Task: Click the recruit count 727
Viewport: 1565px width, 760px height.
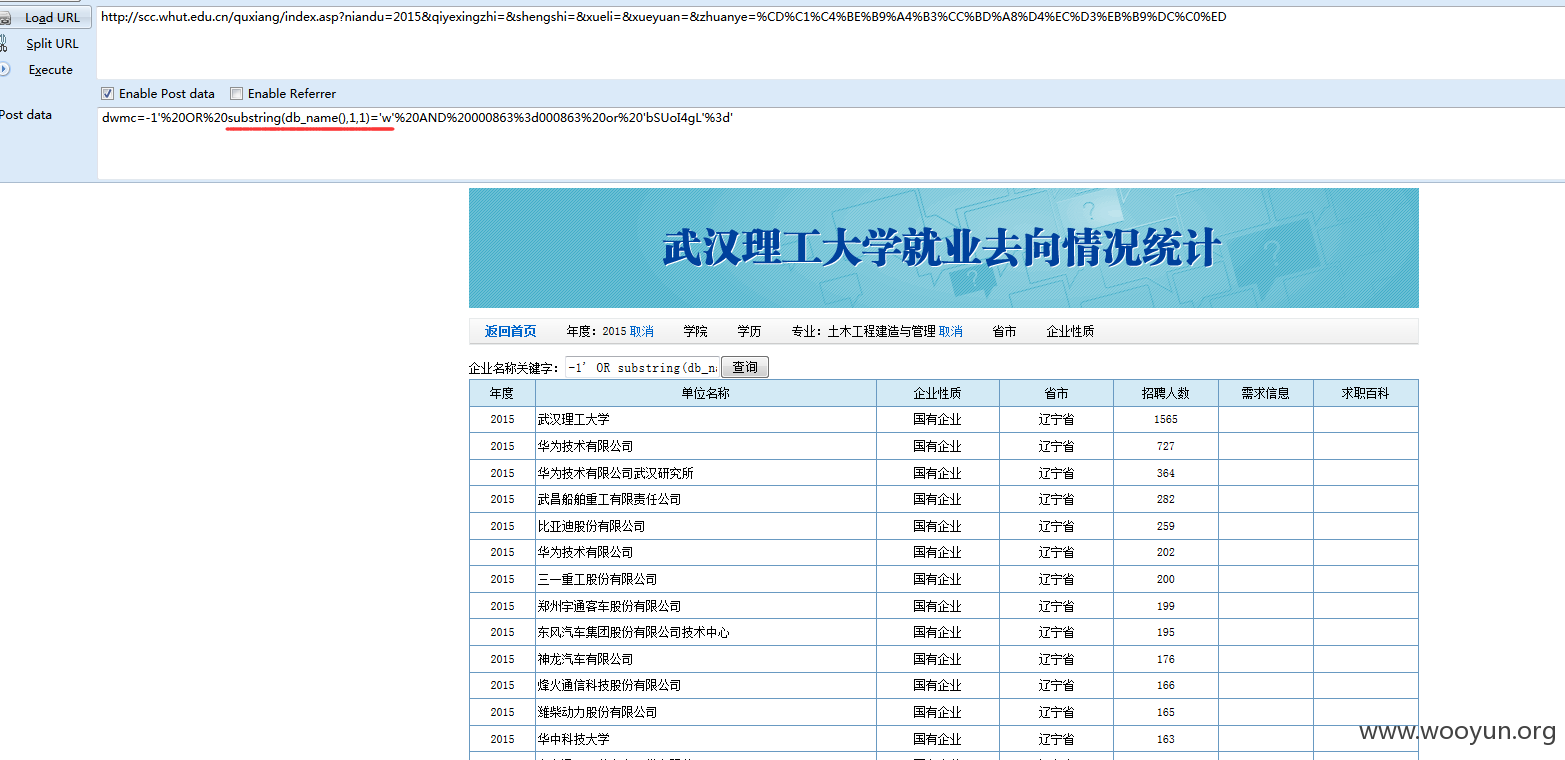Action: point(1166,446)
